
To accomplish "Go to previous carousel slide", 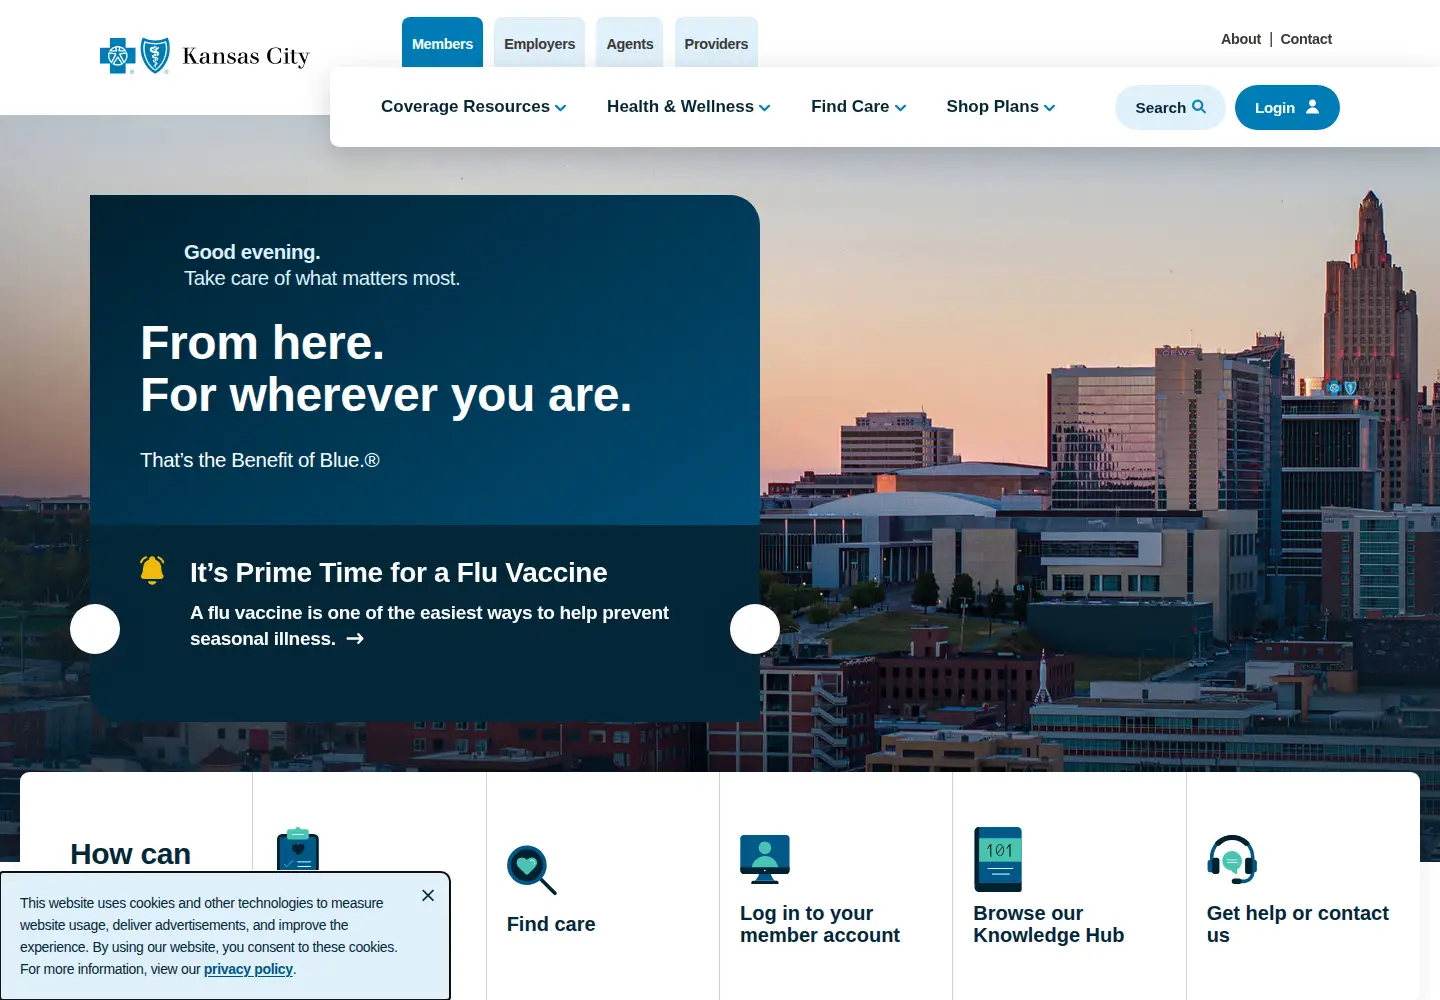I will coord(95,629).
